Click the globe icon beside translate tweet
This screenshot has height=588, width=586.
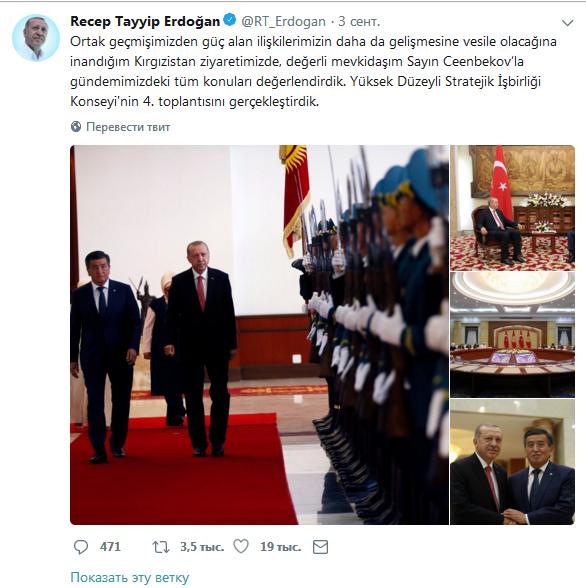(x=76, y=127)
